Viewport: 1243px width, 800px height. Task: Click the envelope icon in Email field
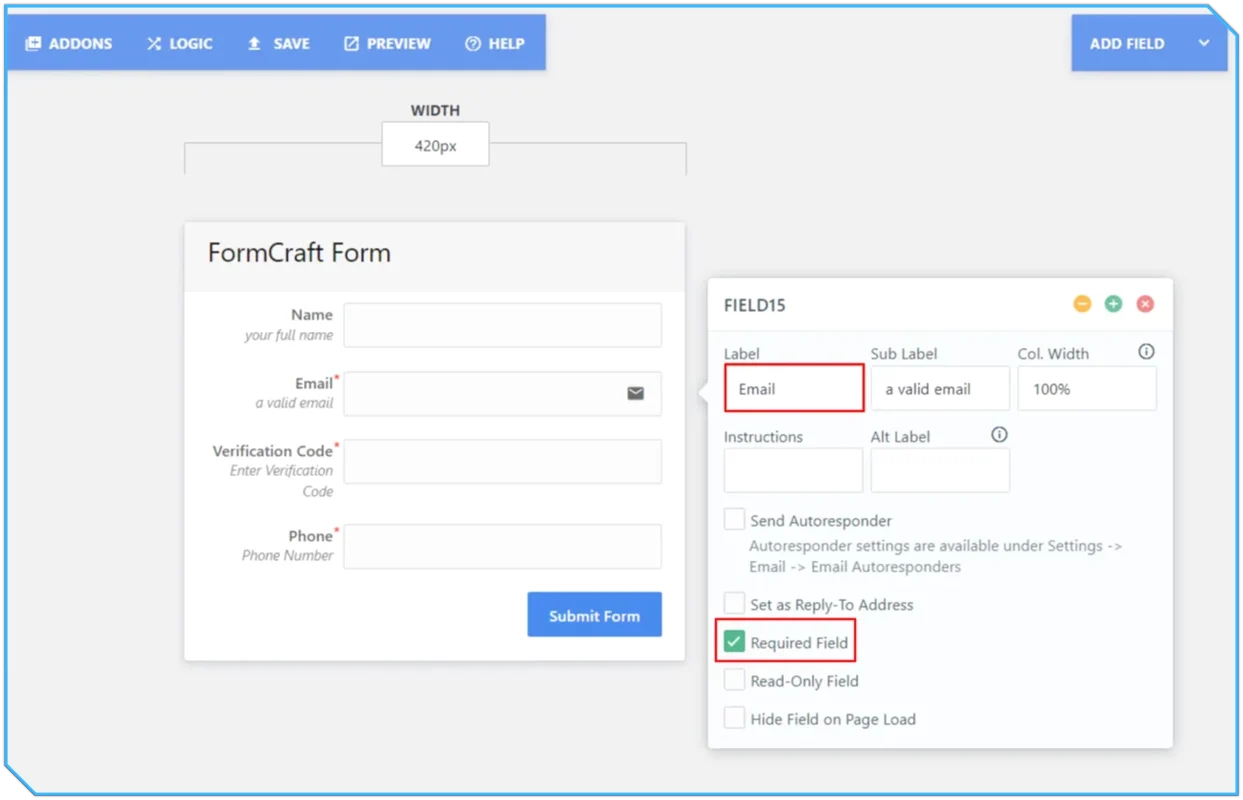point(635,393)
